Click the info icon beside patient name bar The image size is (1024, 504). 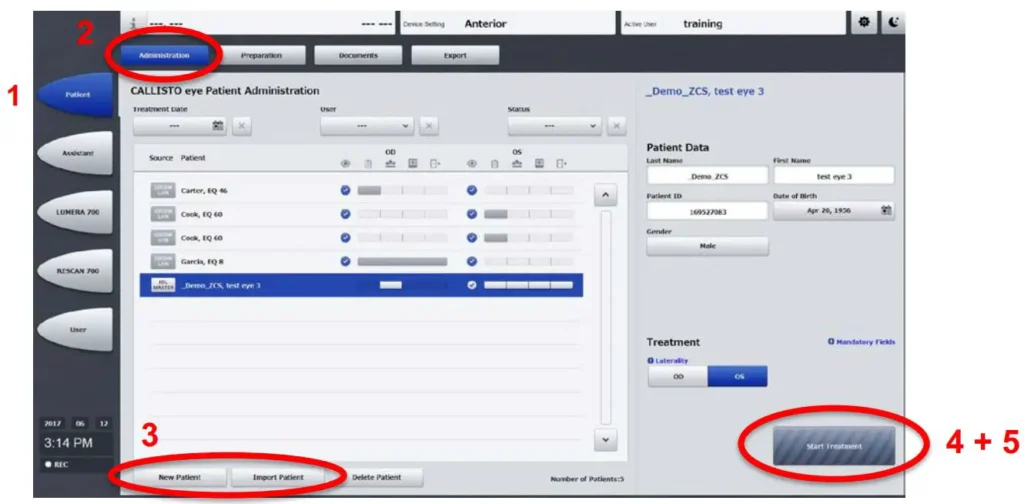point(133,23)
